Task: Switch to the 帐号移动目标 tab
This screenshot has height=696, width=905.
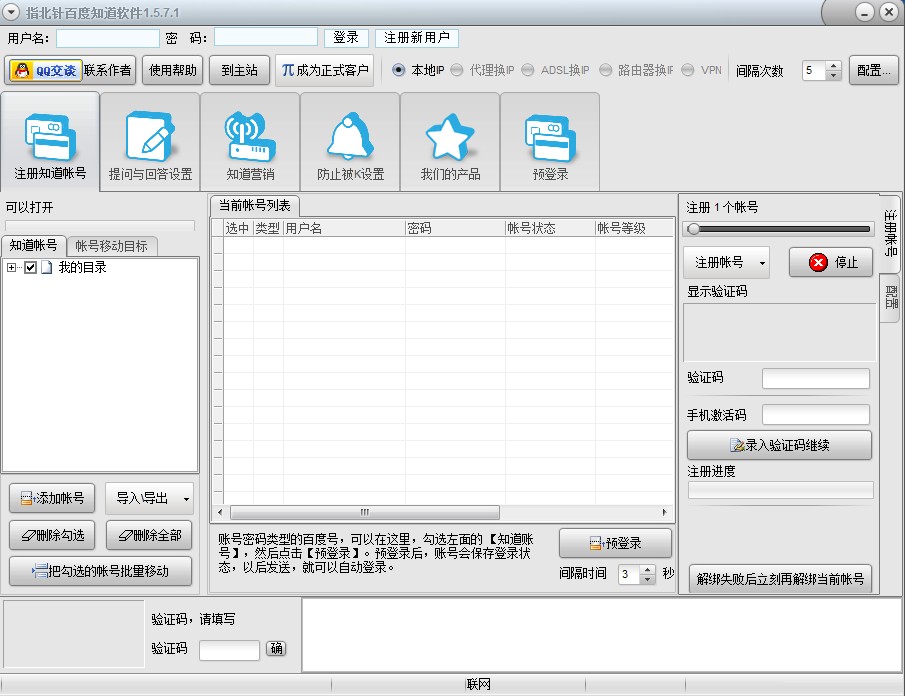Action: click(x=113, y=244)
